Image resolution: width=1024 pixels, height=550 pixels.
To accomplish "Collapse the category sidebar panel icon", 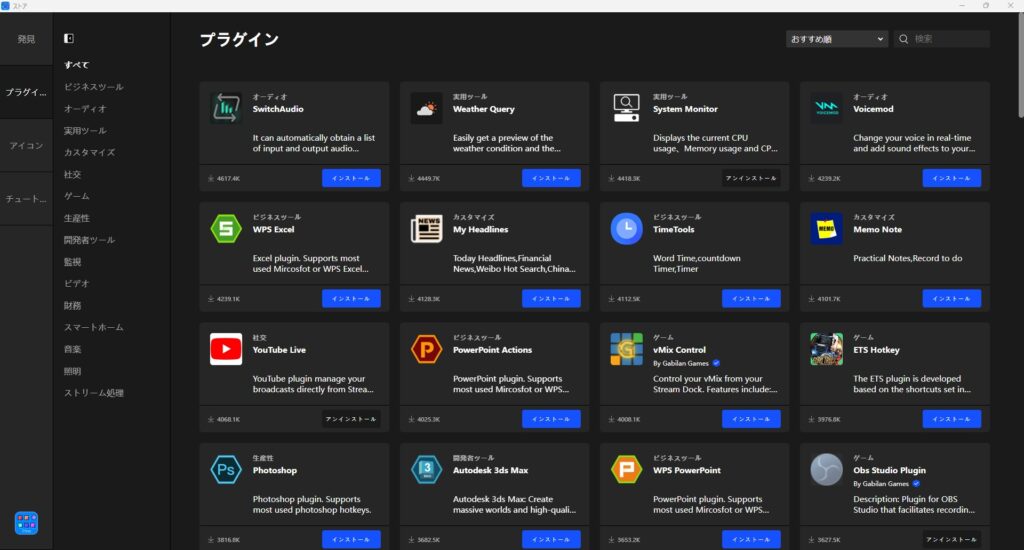I will point(69,39).
